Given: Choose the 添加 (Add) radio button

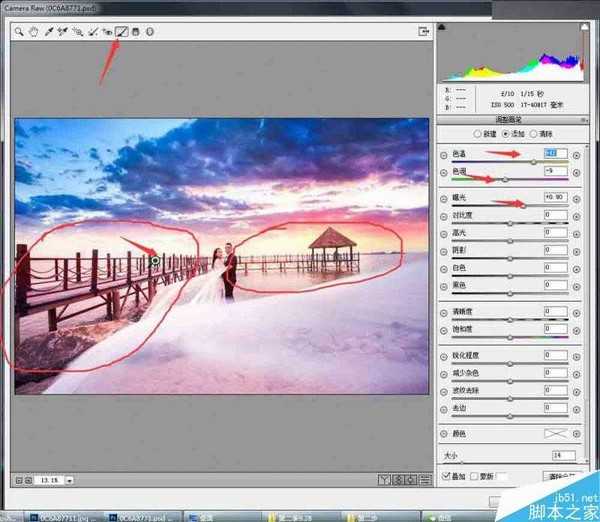Looking at the screenshot, I should tap(506, 134).
